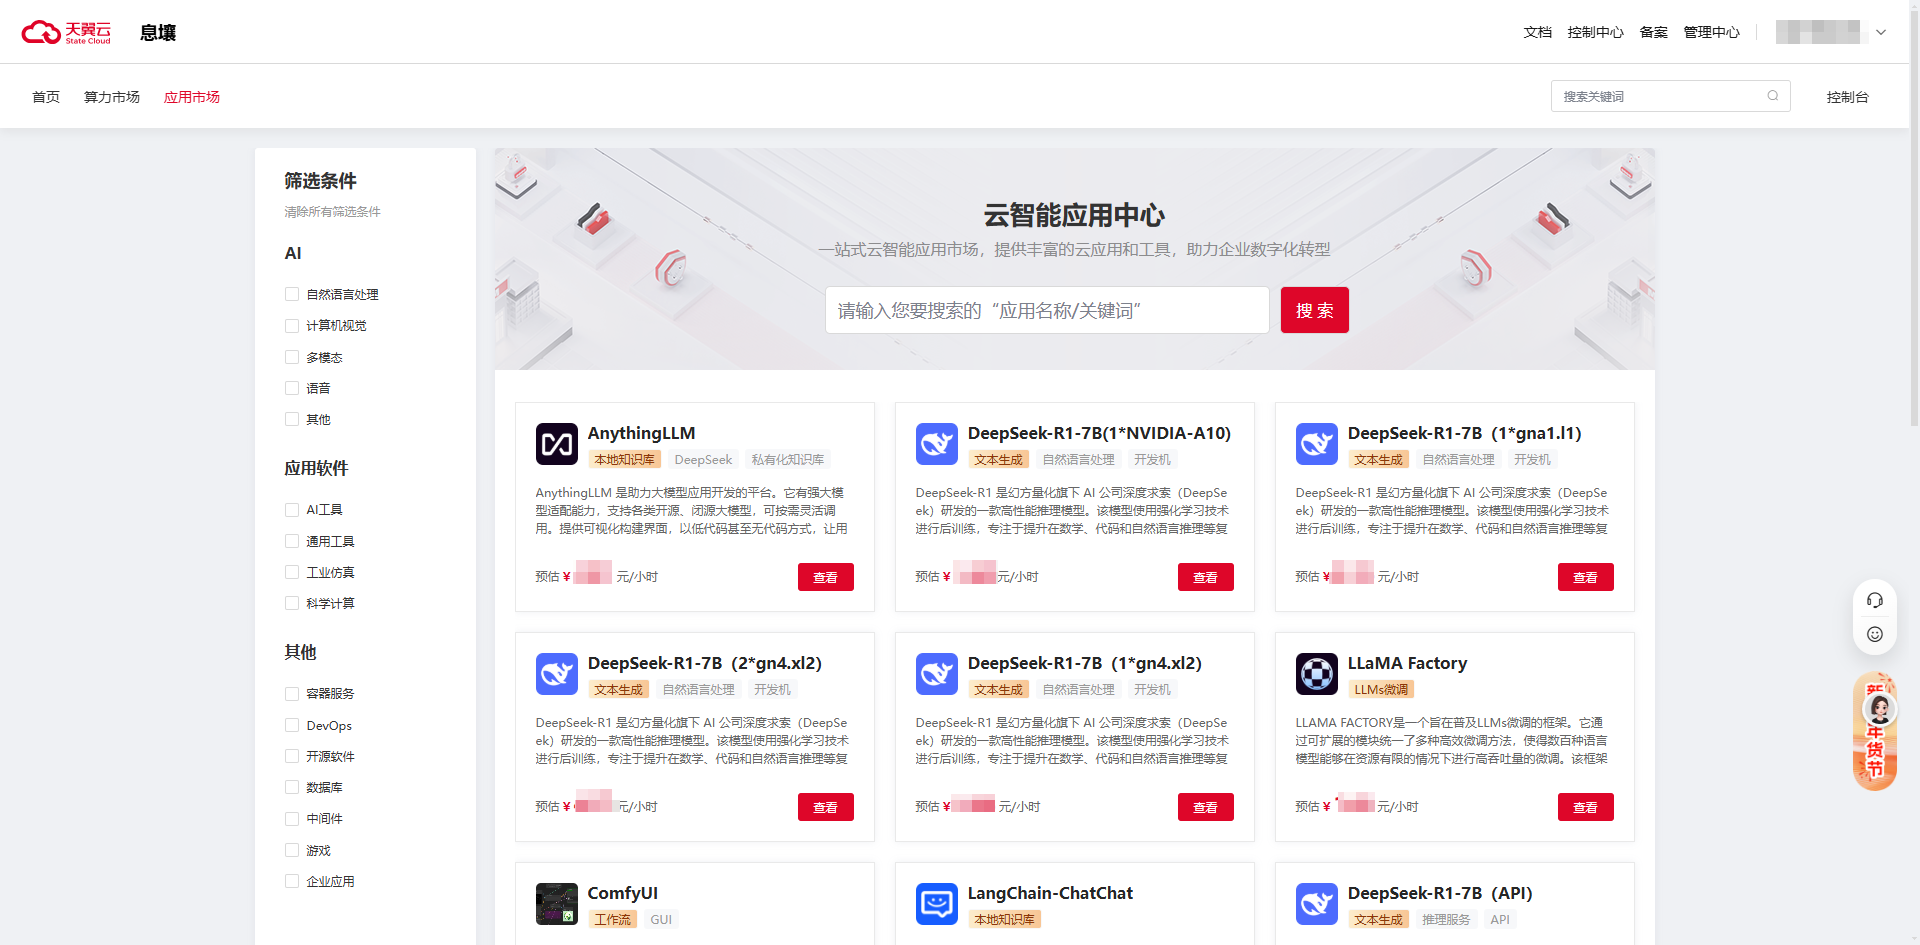Click the 工作流 tag on ComfyUI
Screen dimensions: 1920x945
tap(613, 920)
